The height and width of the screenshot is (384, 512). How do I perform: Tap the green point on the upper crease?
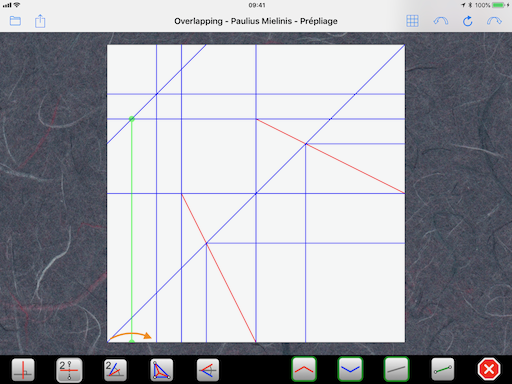132,119
